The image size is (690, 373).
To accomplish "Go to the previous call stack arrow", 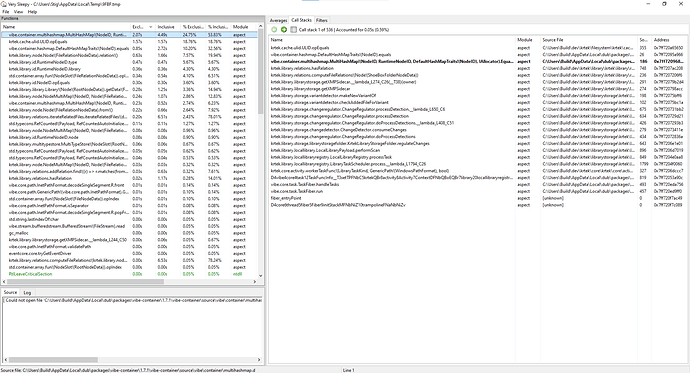I will pos(274,29).
